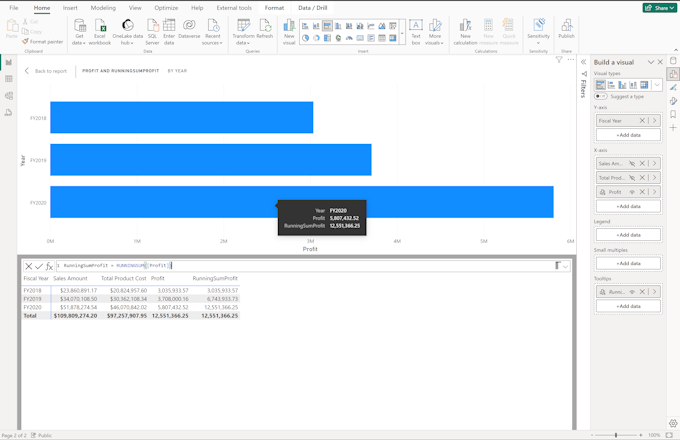Open OneLake data hub
The height and width of the screenshot is (440, 680).
128,32
